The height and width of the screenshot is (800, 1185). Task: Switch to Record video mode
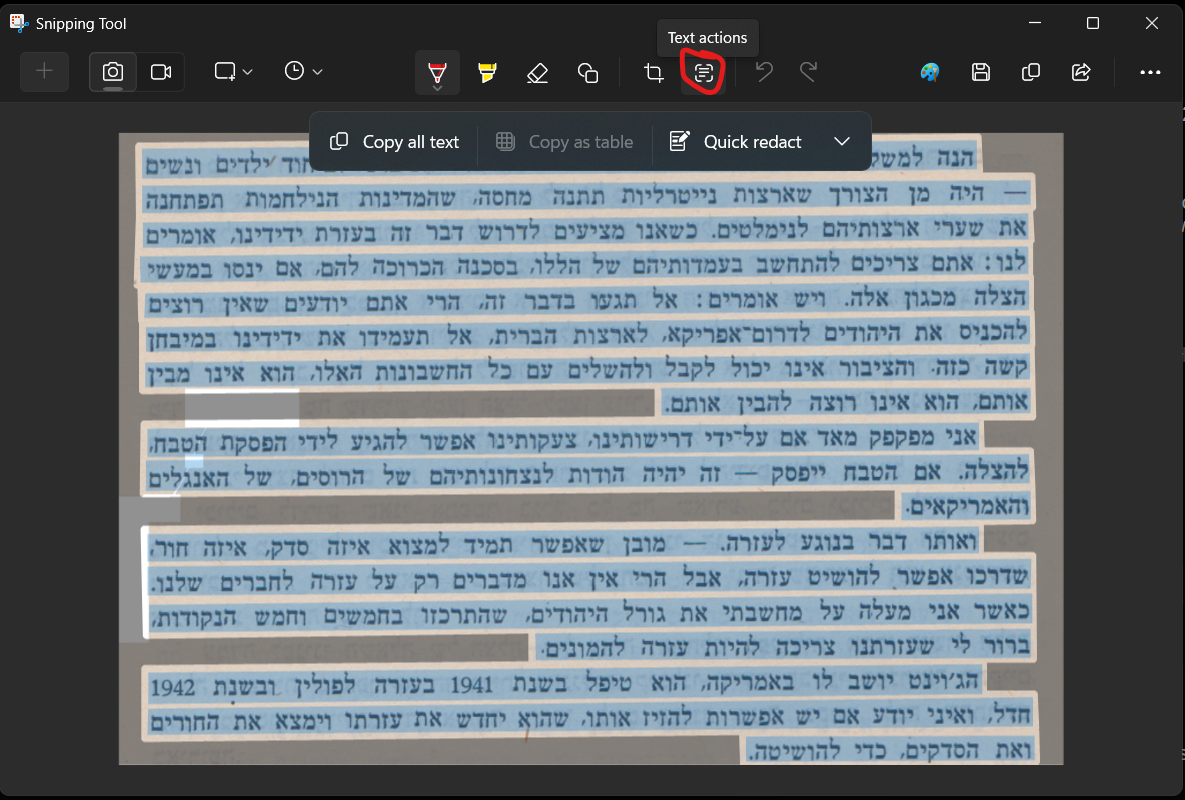[161, 72]
